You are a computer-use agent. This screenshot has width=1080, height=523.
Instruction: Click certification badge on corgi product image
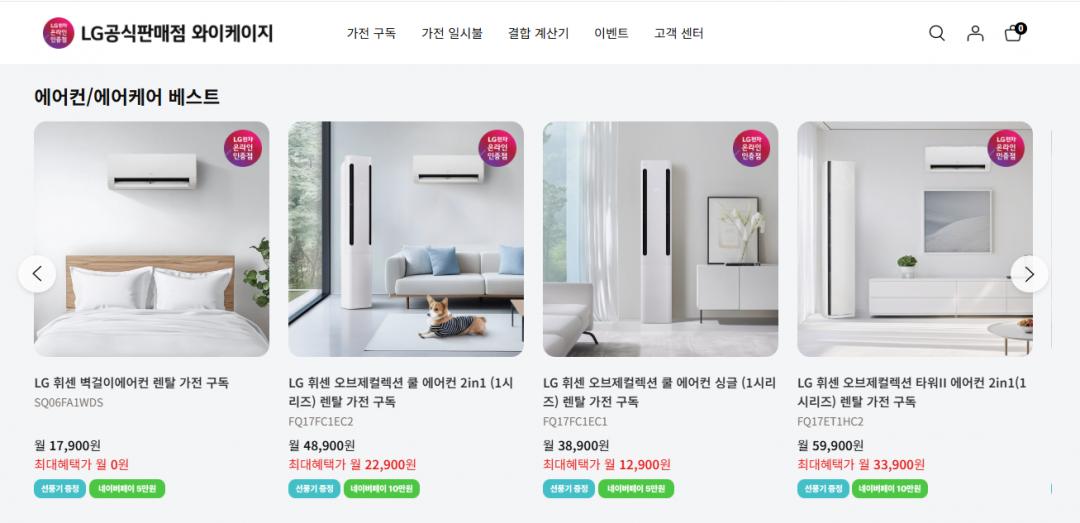click(x=497, y=148)
